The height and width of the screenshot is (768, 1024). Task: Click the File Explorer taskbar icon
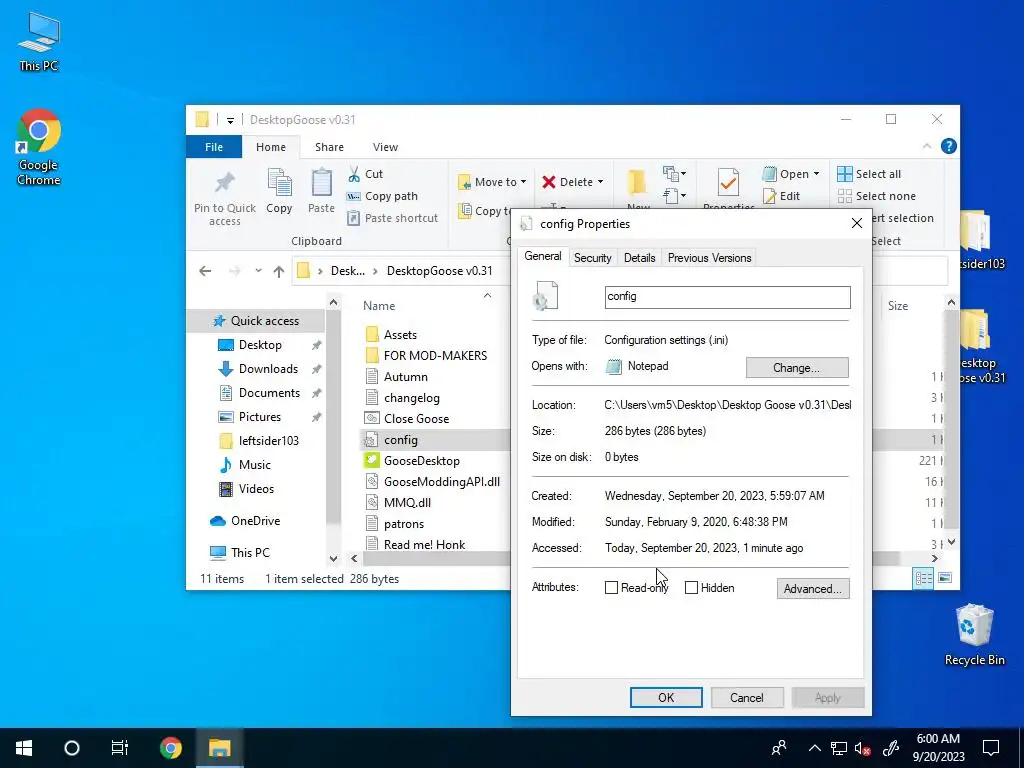pyautogui.click(x=219, y=748)
